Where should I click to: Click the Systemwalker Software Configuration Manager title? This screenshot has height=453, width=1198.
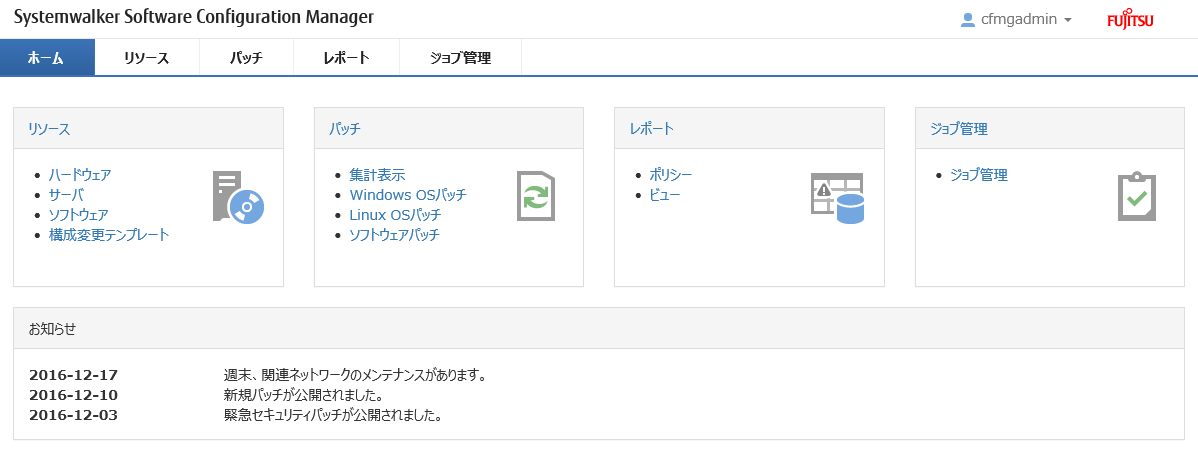[194, 17]
